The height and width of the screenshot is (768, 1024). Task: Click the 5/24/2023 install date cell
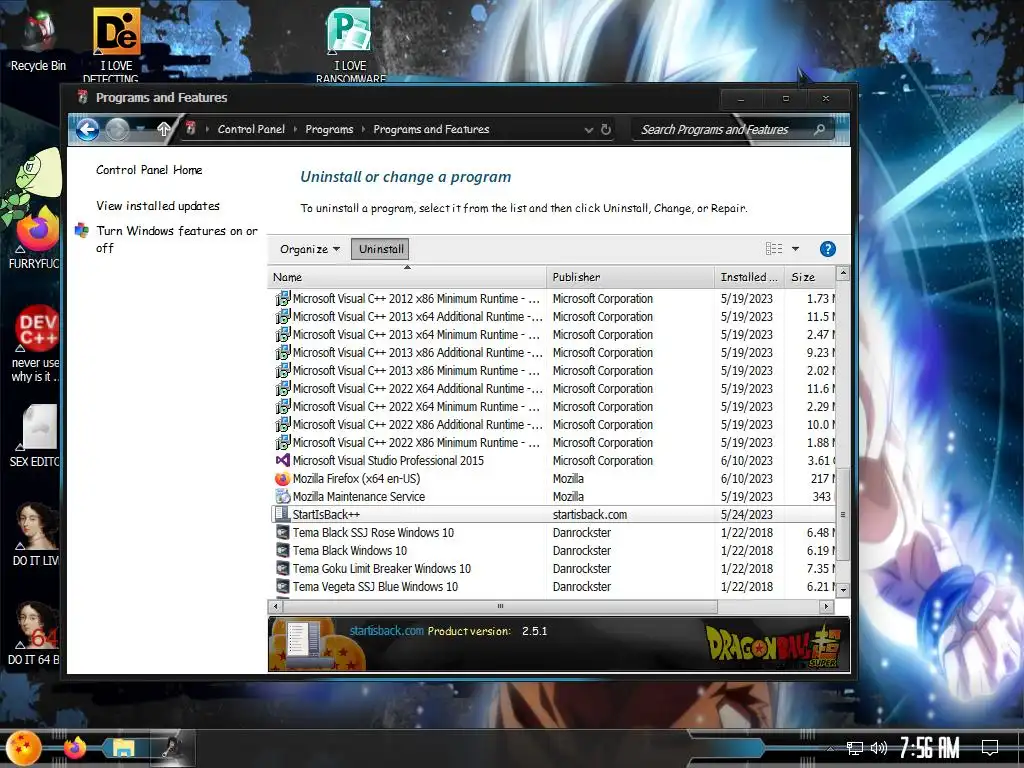(x=746, y=515)
